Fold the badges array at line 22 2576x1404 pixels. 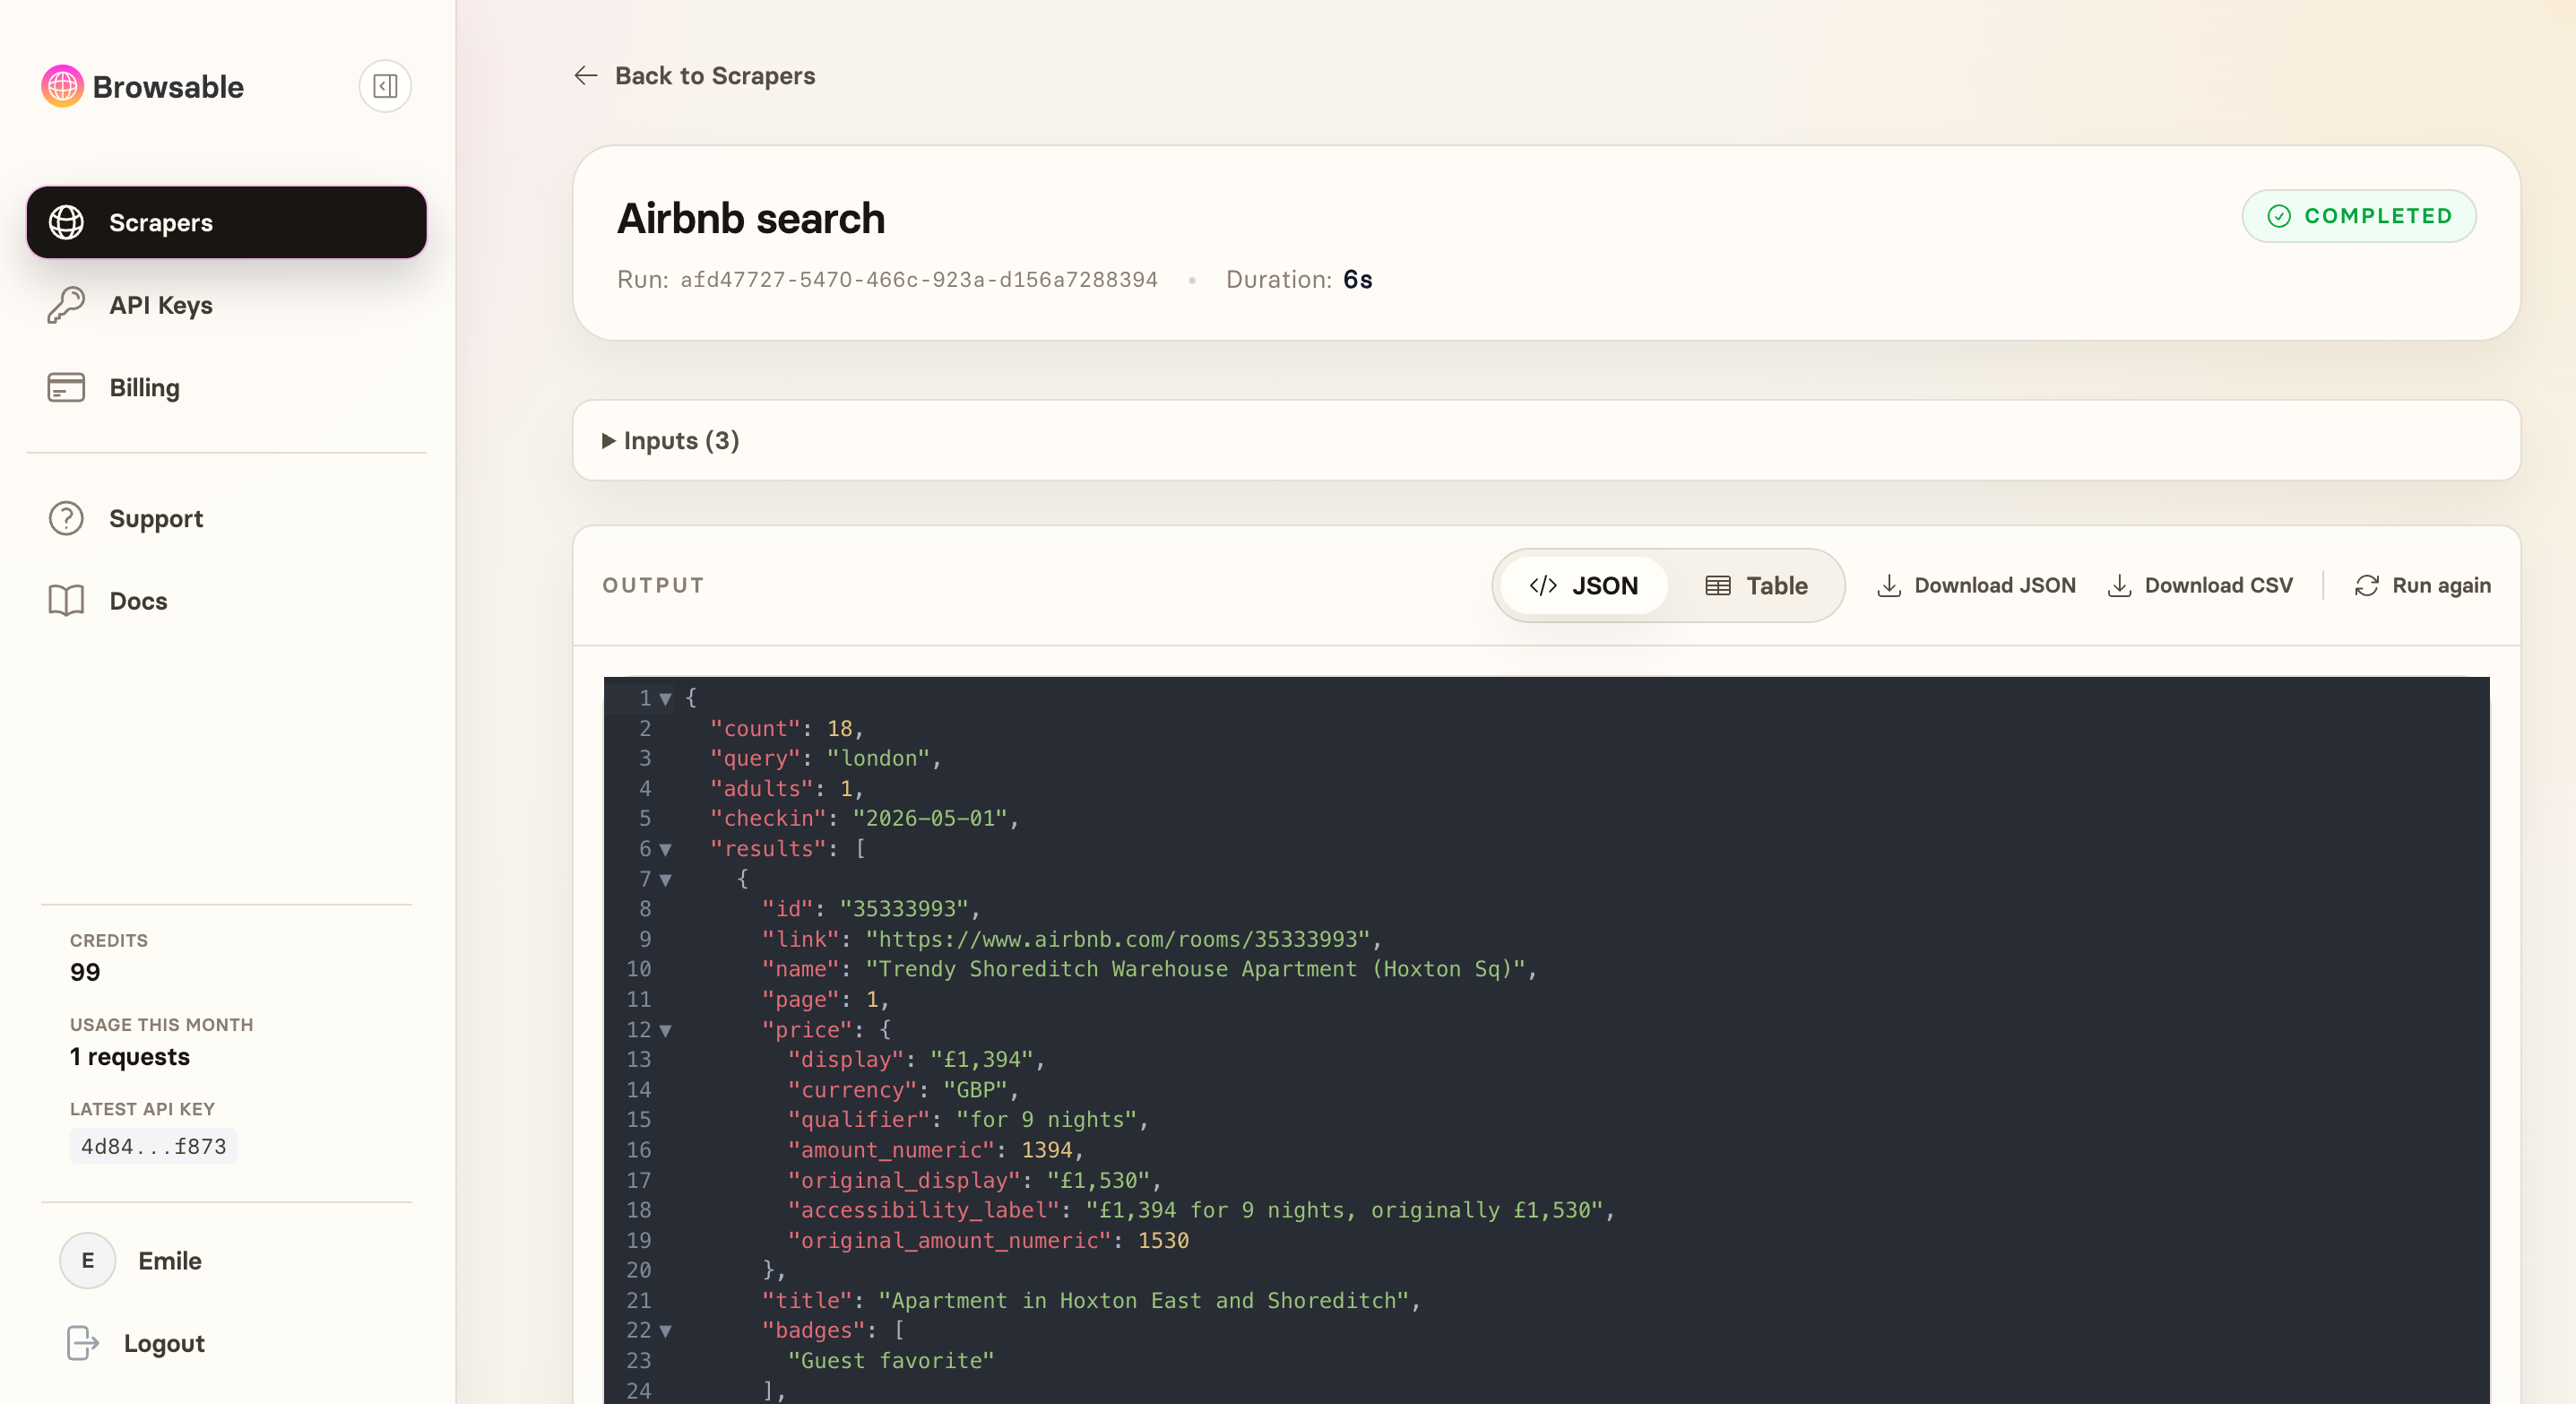pos(665,1331)
